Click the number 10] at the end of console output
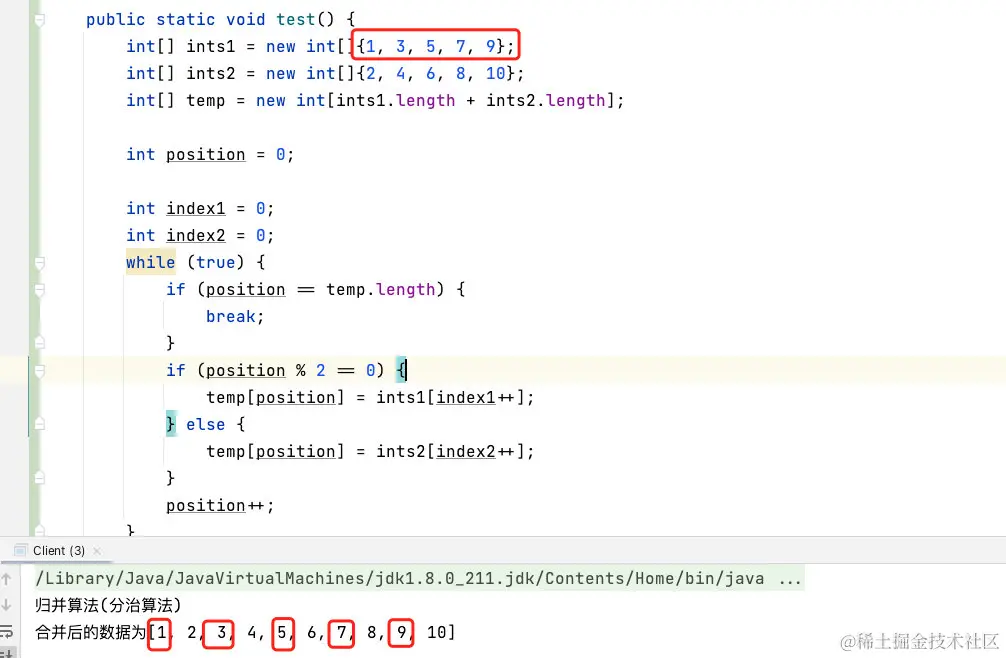 (441, 632)
